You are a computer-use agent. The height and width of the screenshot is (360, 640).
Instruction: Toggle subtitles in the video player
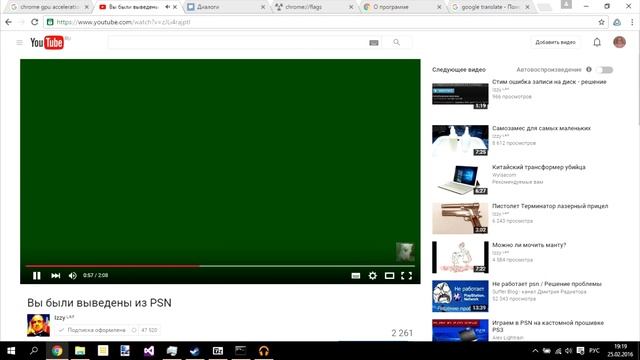pos(356,276)
